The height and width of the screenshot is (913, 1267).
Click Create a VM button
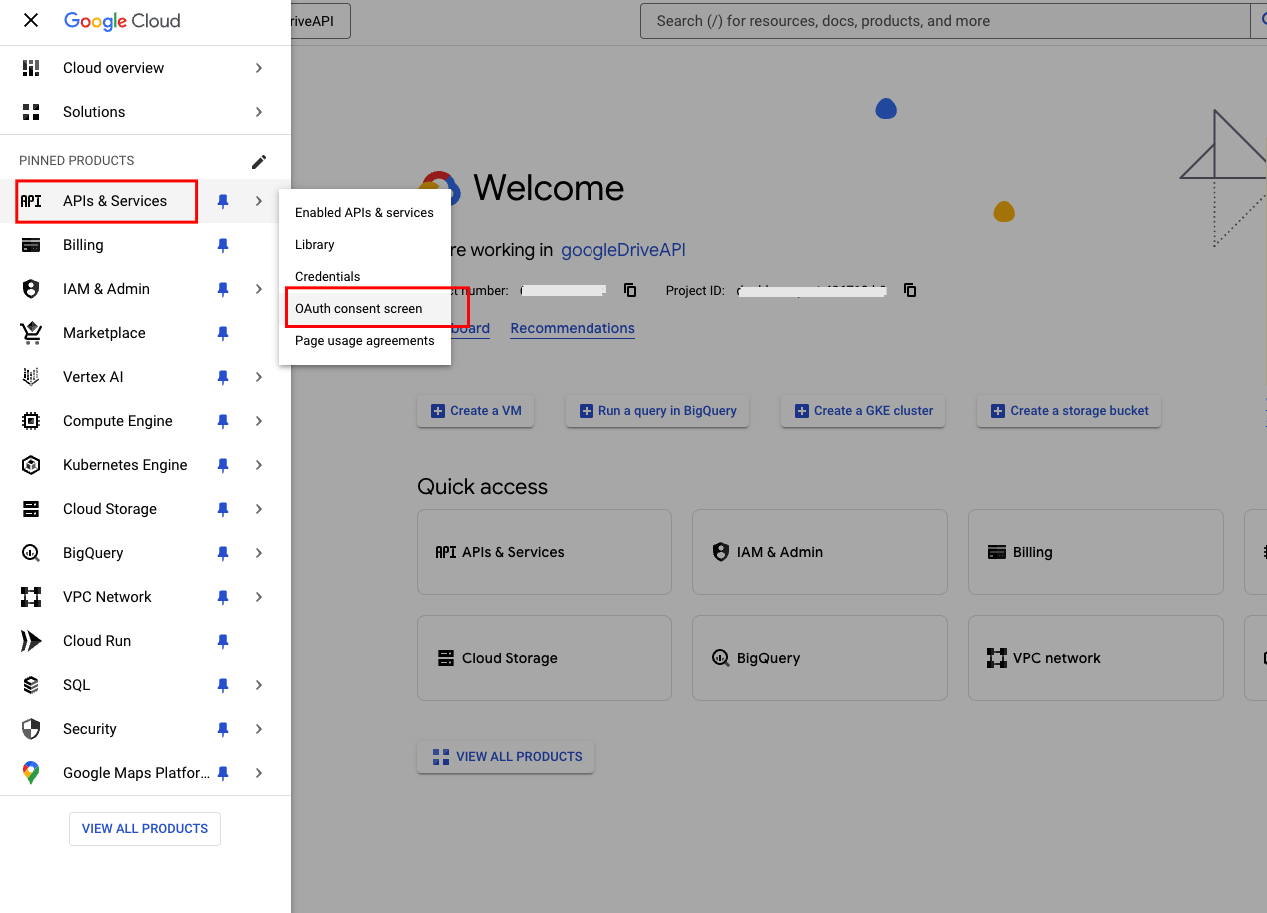coord(476,411)
